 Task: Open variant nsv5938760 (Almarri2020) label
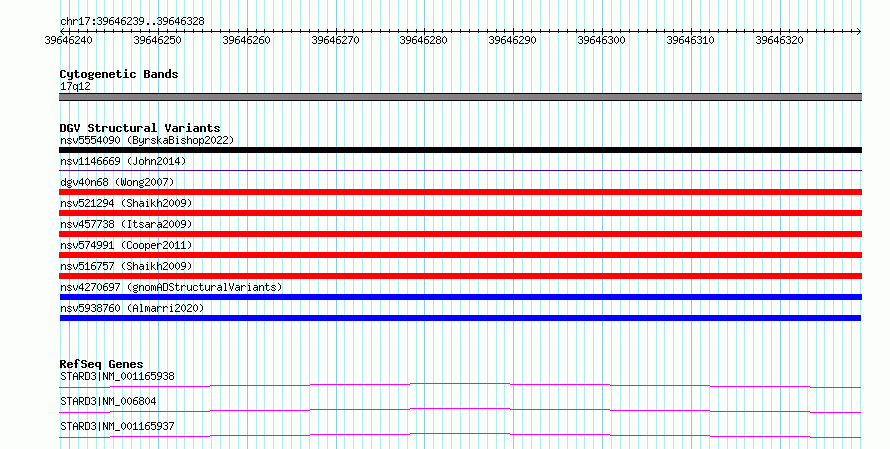coord(132,308)
